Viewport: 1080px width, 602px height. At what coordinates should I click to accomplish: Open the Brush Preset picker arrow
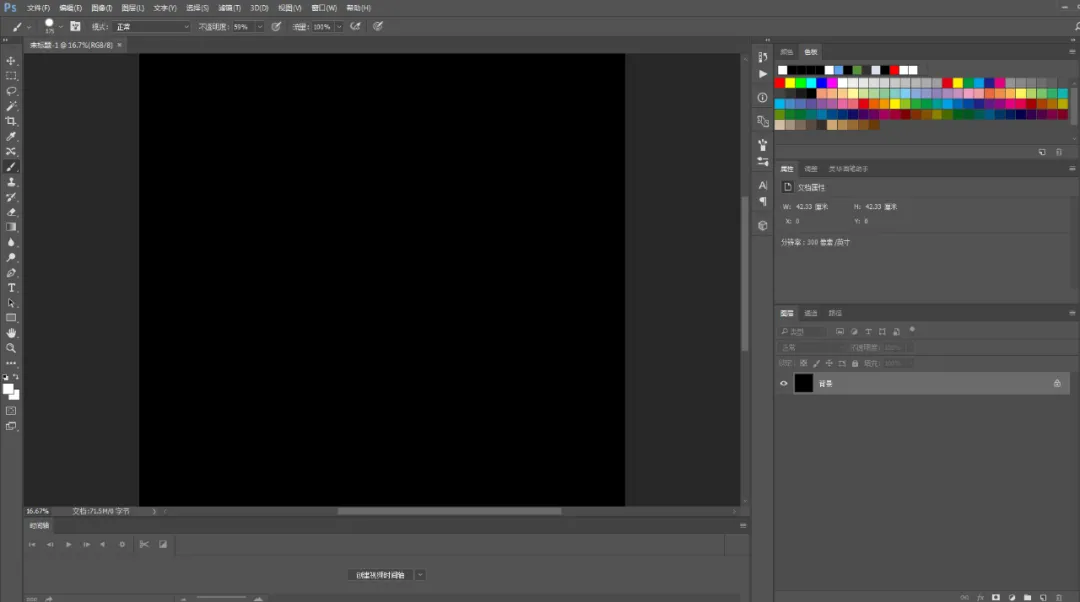(x=61, y=27)
